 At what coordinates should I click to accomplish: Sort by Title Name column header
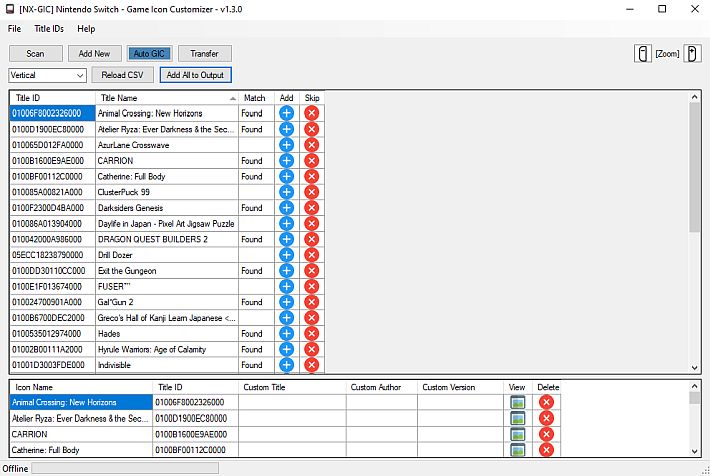(x=167, y=98)
